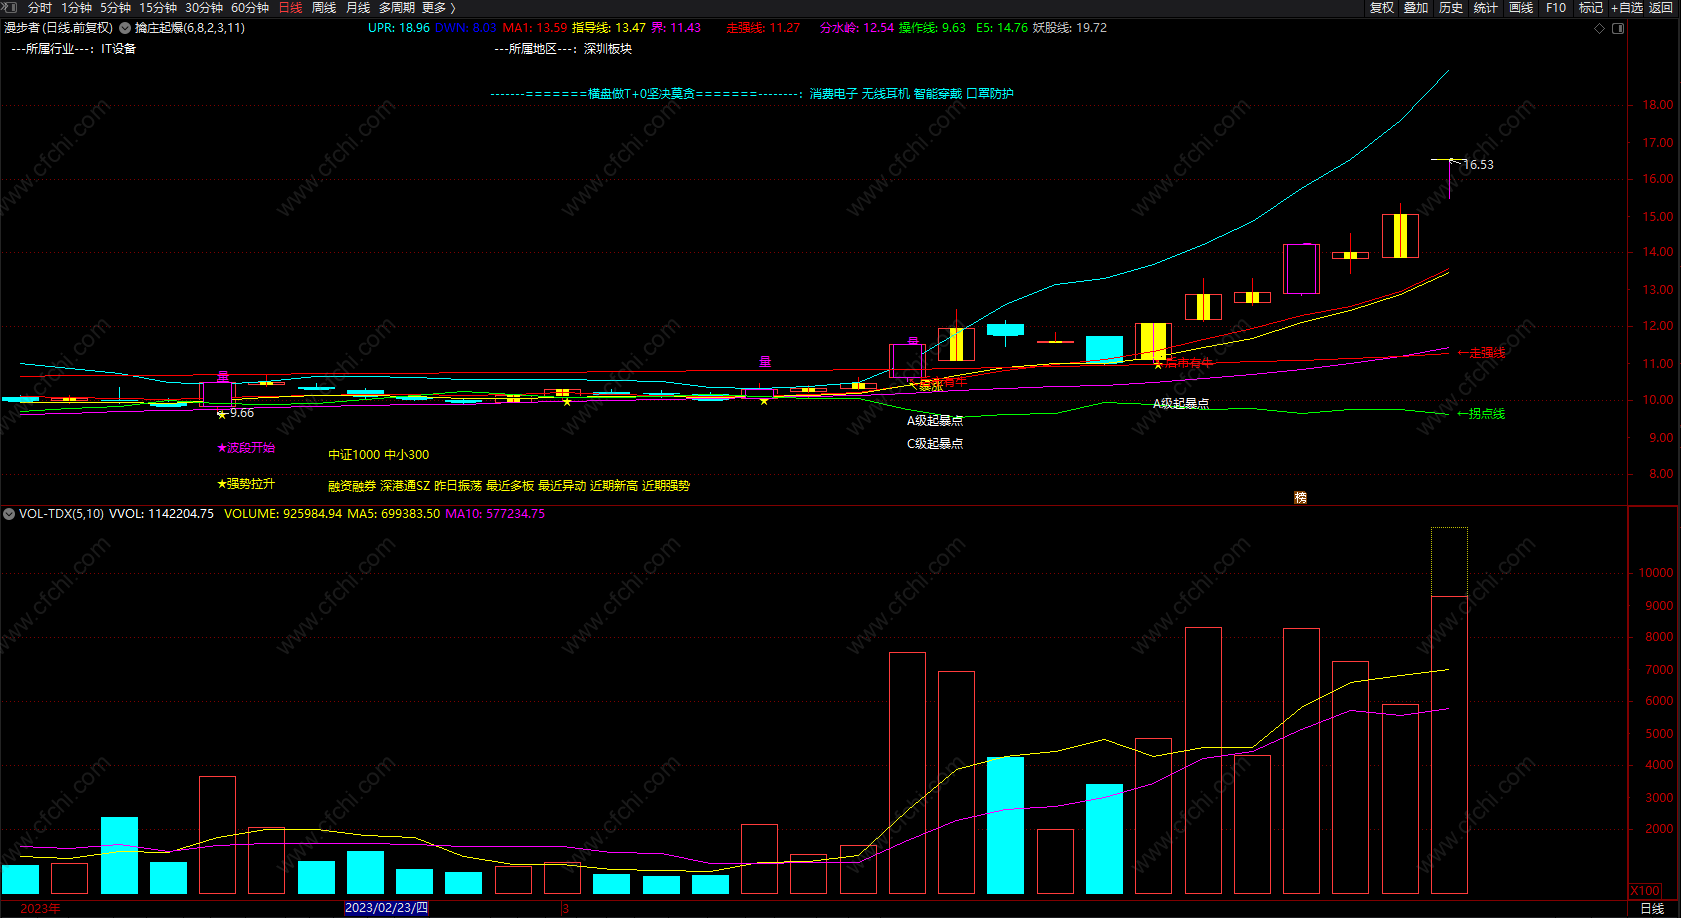1681x918 pixels.
Task: Click the IT设备 industry label
Action: coord(118,49)
